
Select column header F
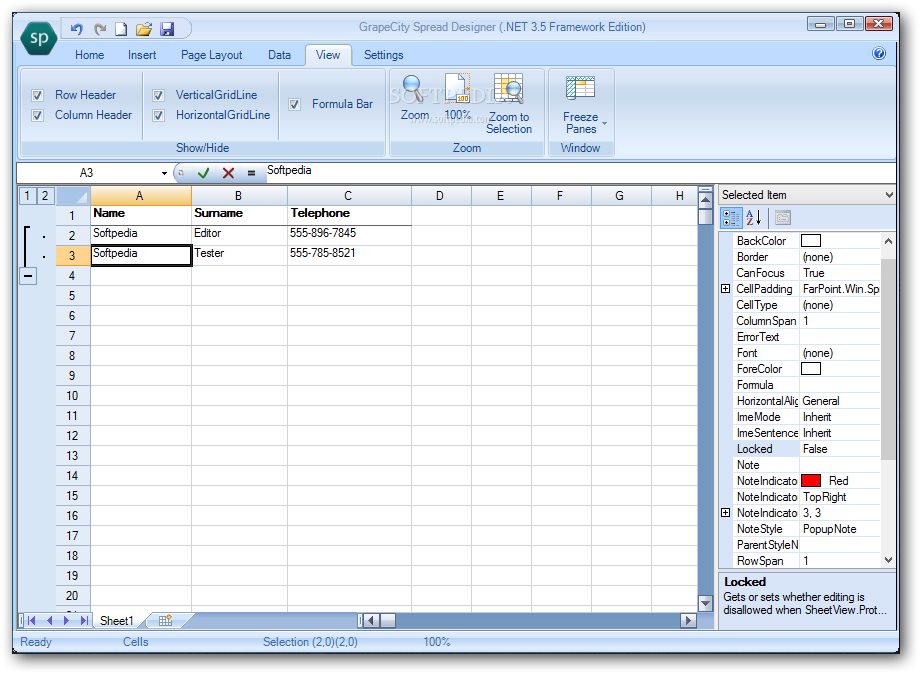click(560, 196)
